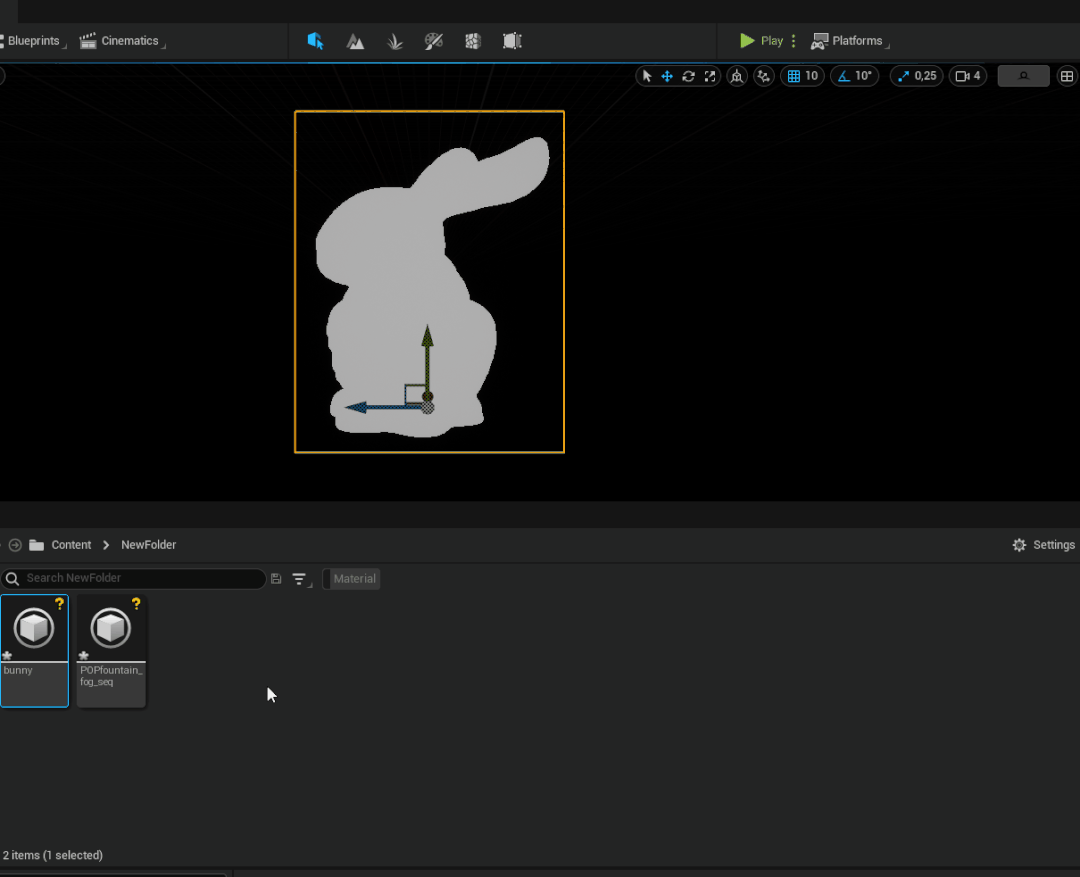The width and height of the screenshot is (1080, 877).
Task: Select the POPfountain_fog_seq asset thumbnail
Action: click(x=111, y=630)
